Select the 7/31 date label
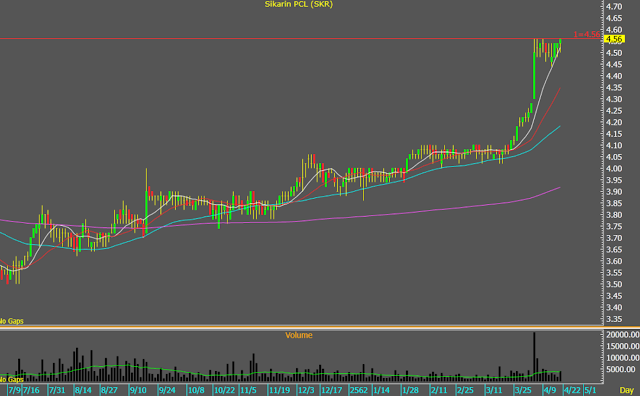 (x=57, y=390)
